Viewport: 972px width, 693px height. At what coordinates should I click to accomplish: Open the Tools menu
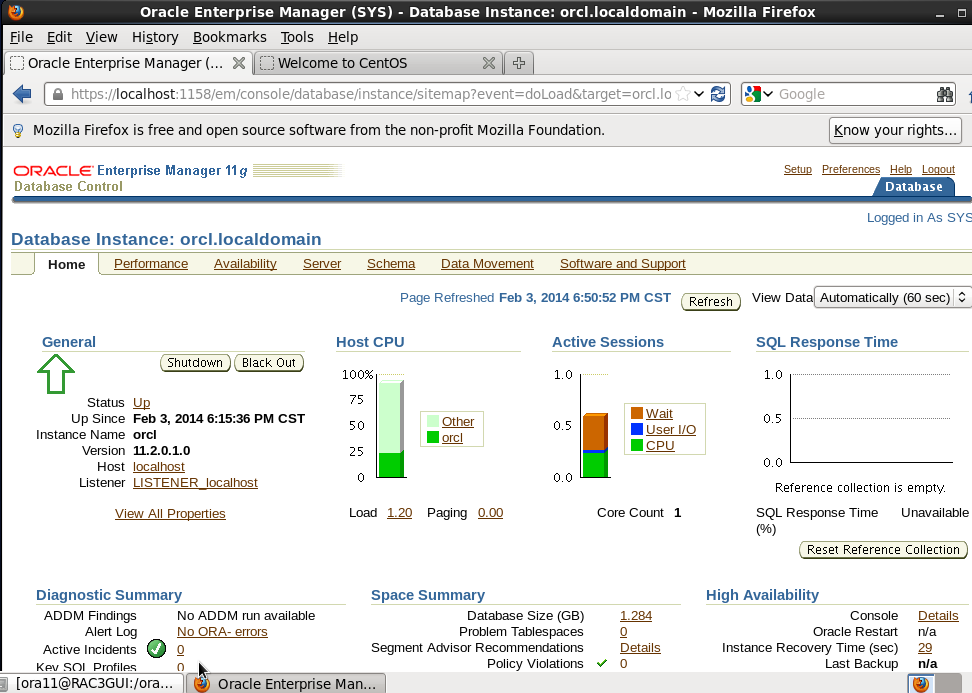pyautogui.click(x=297, y=37)
